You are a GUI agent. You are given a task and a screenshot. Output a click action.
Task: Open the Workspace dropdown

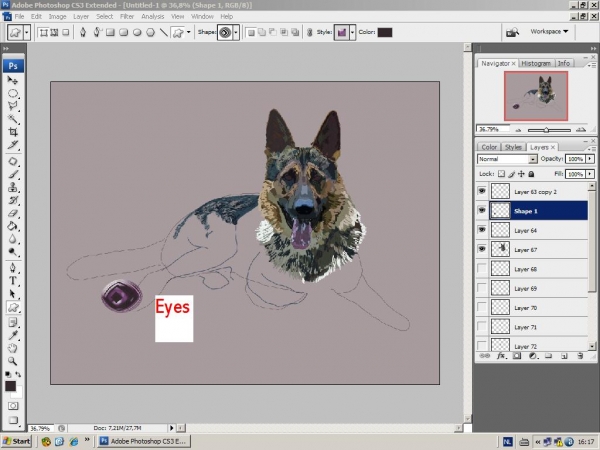coord(549,31)
